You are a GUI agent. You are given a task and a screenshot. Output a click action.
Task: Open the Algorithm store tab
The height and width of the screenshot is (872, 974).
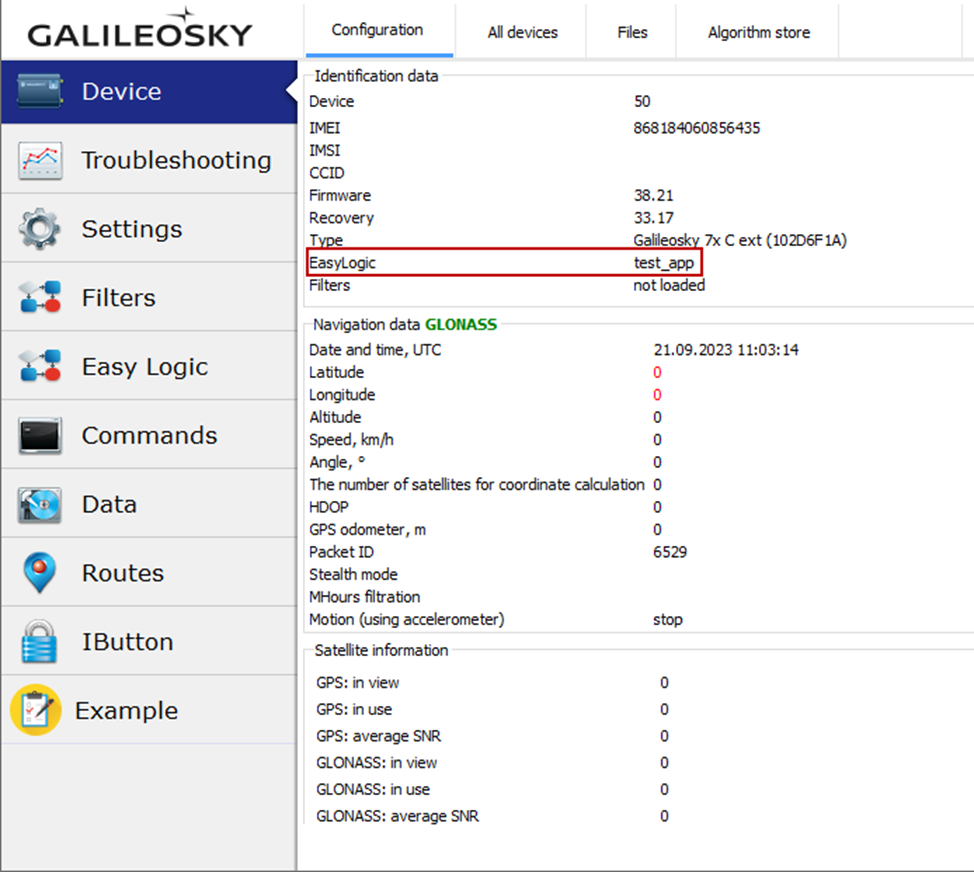tap(758, 32)
